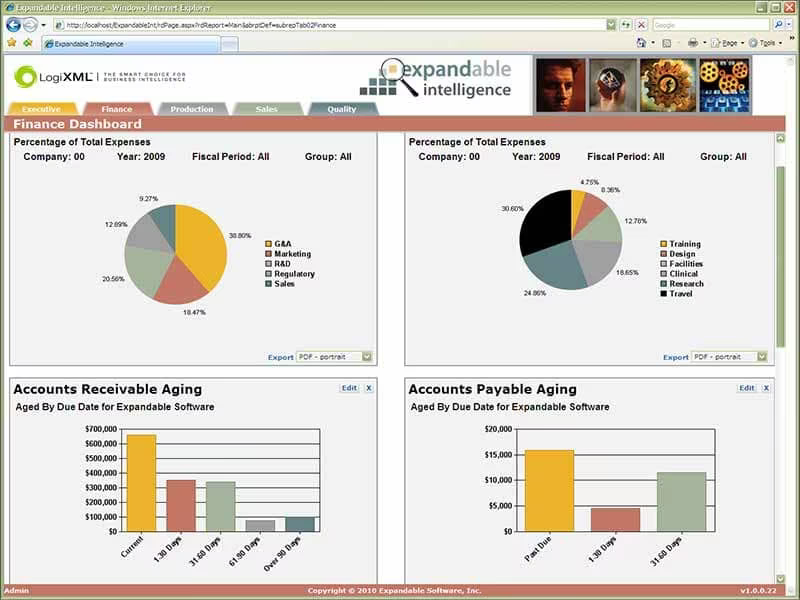Click the address bar URL field
Viewport: 800px width, 600px height.
(x=329, y=25)
